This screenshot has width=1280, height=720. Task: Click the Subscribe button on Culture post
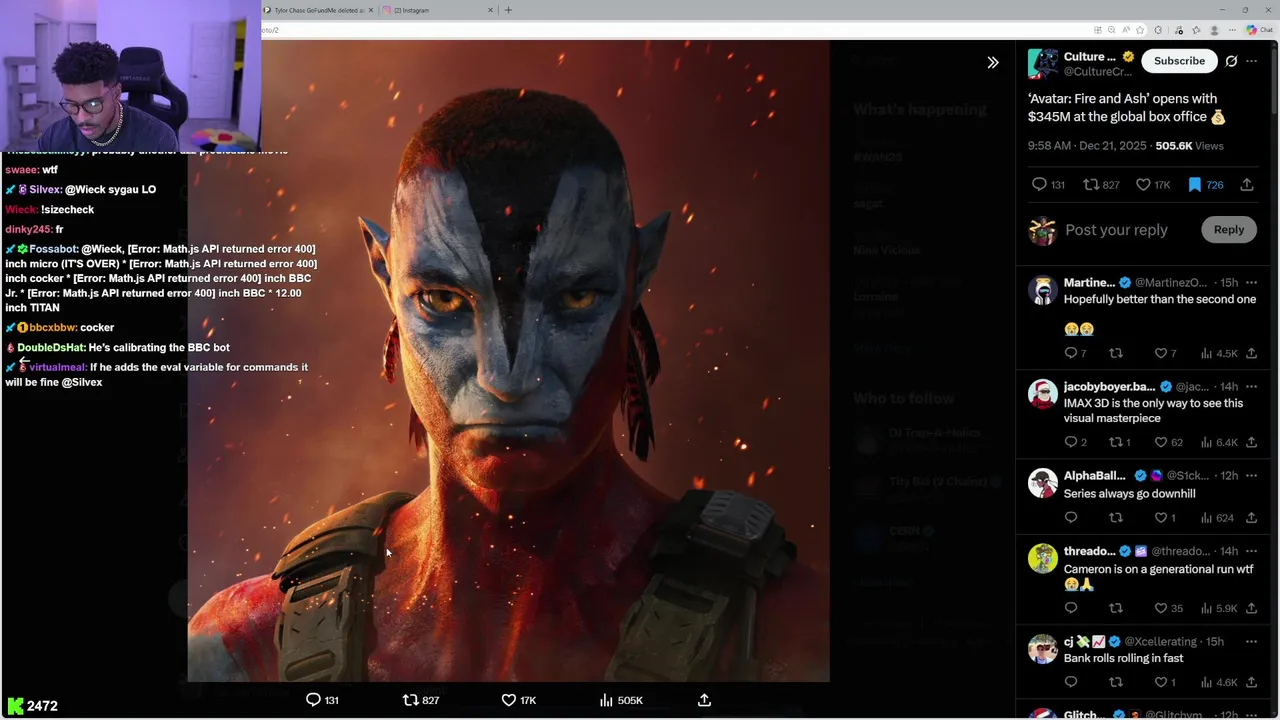(x=1179, y=61)
